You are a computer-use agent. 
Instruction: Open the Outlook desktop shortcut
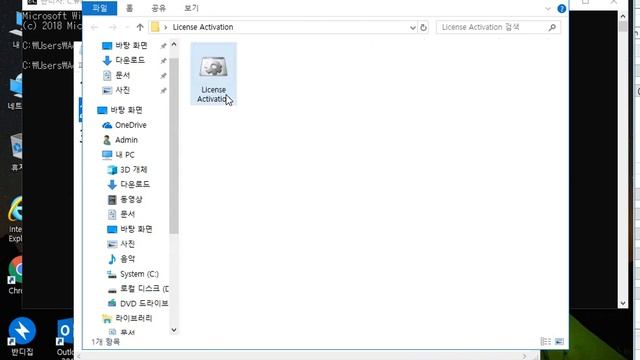65,338
